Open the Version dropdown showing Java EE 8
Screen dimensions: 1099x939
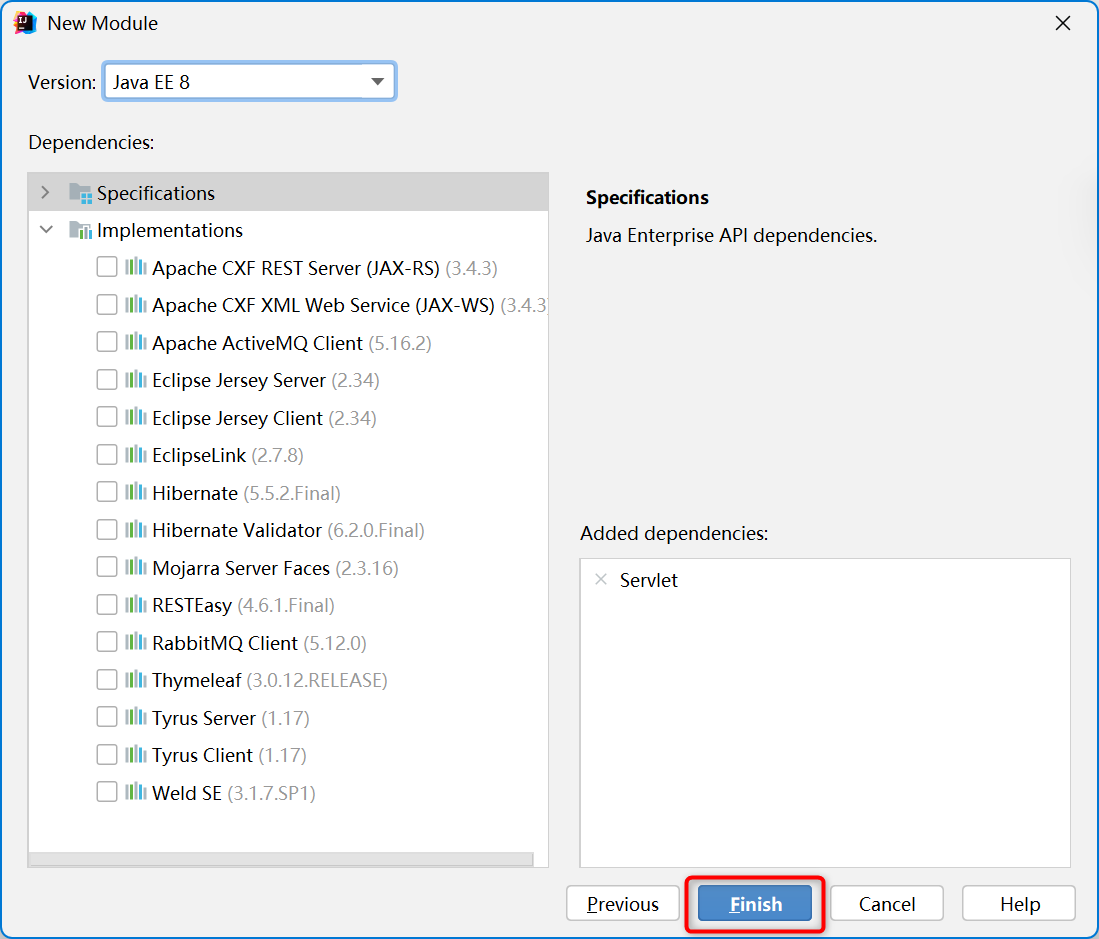[x=250, y=81]
